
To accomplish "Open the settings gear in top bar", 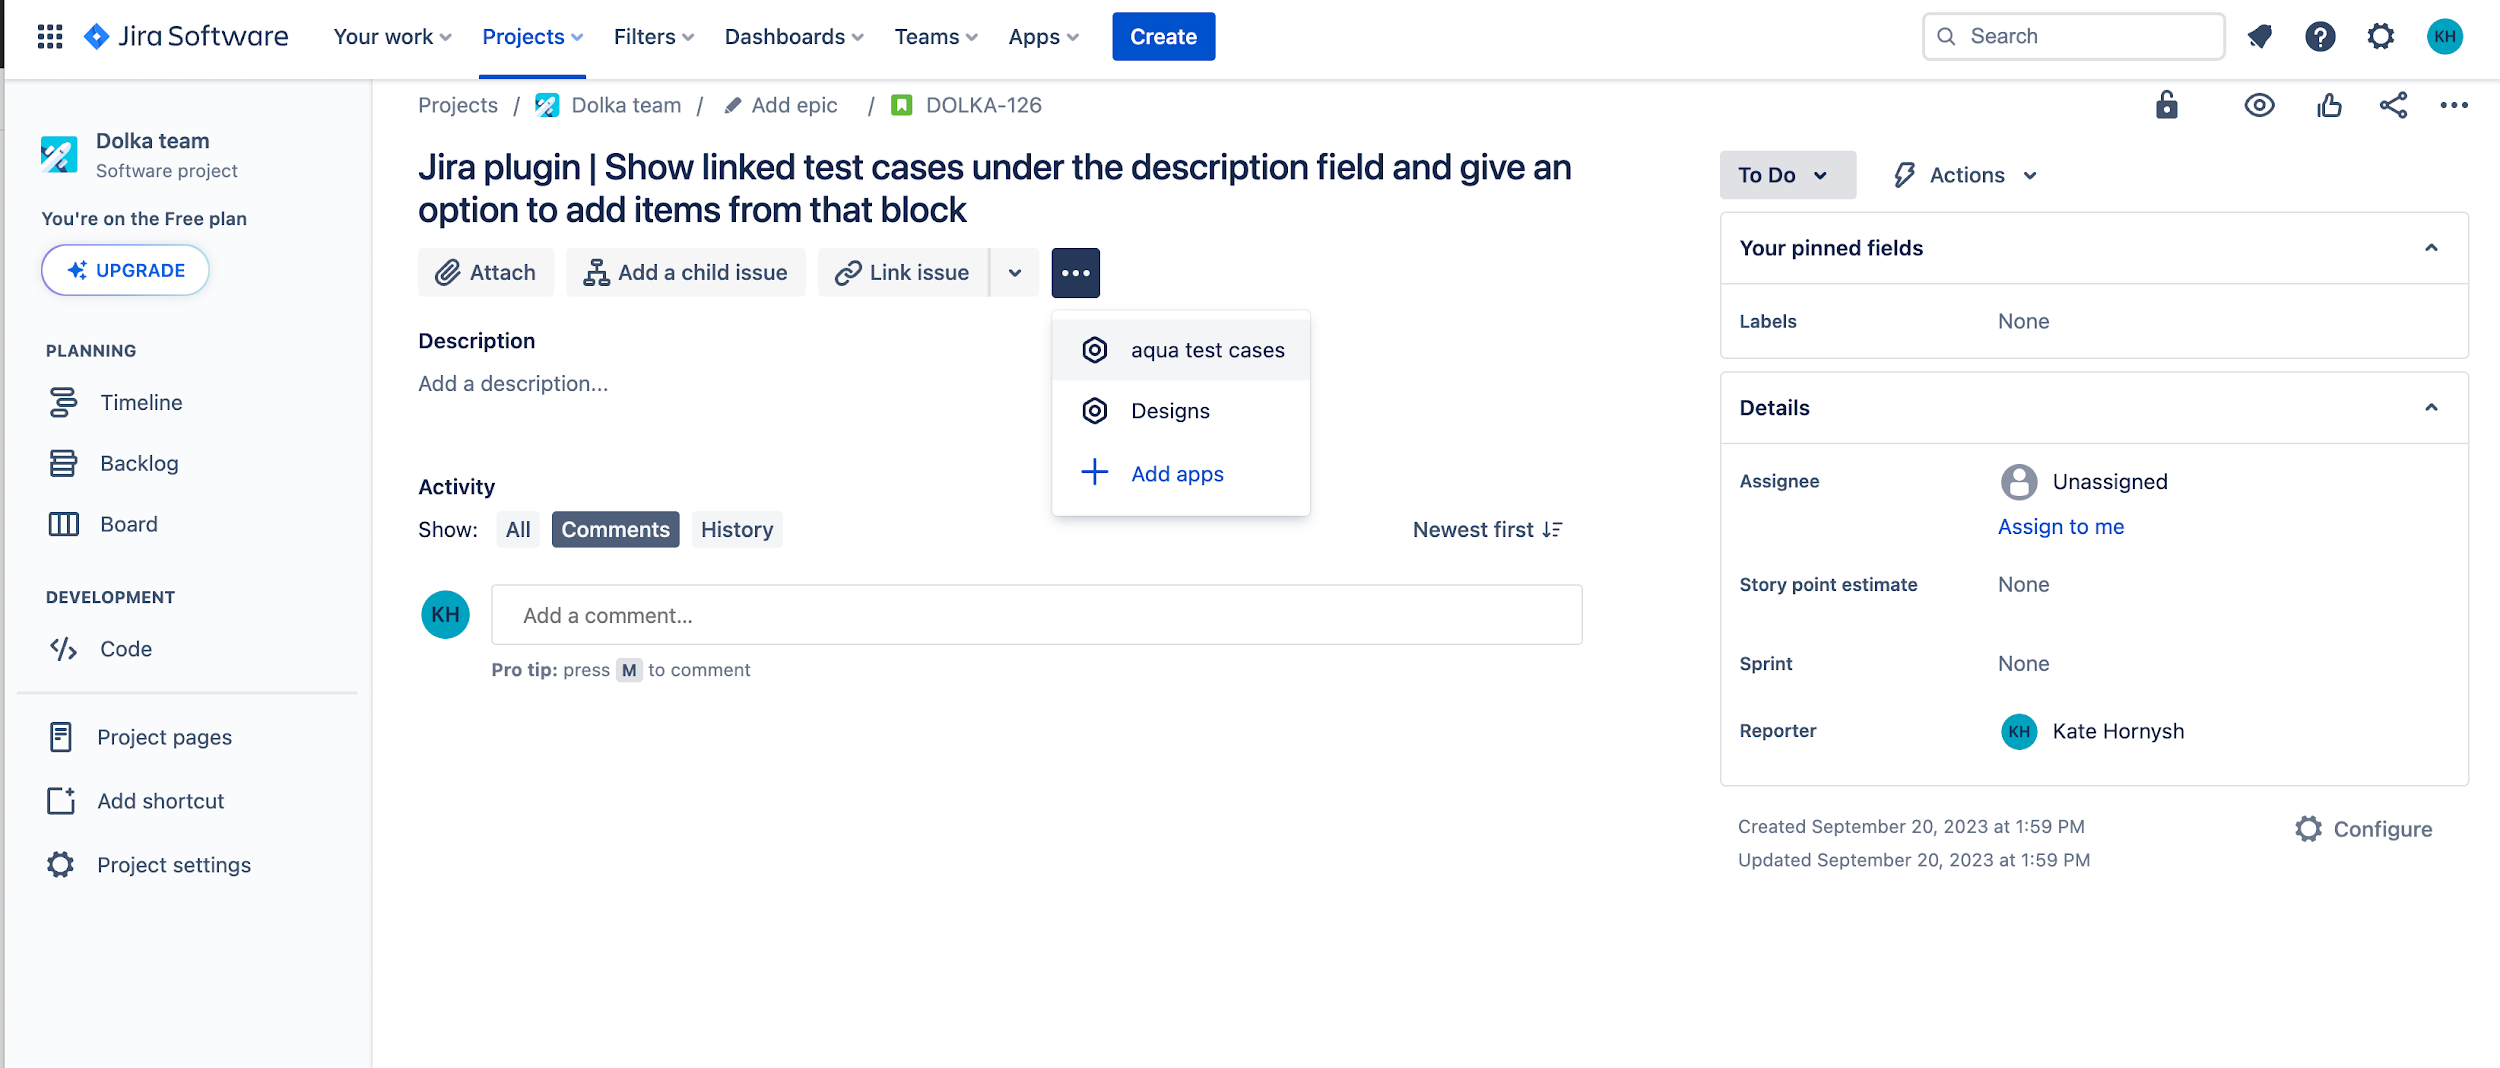I will click(x=2381, y=37).
